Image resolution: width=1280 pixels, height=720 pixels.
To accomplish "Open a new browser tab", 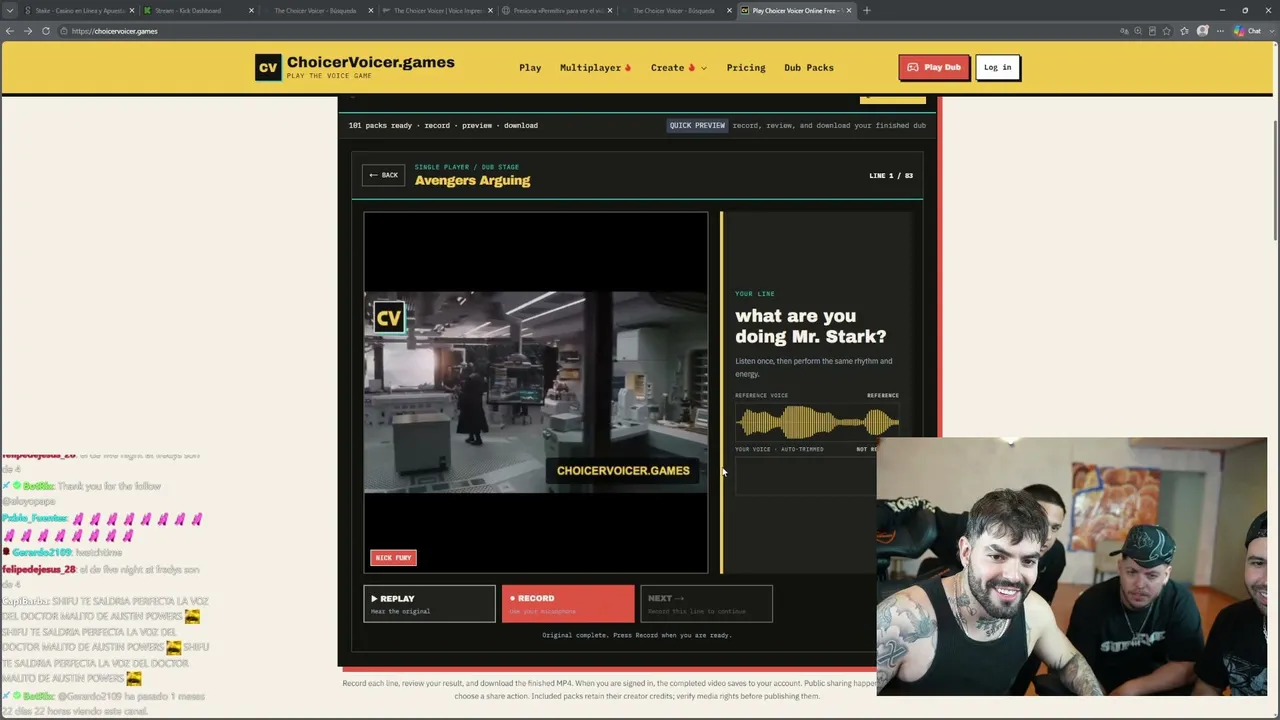I will point(867,11).
